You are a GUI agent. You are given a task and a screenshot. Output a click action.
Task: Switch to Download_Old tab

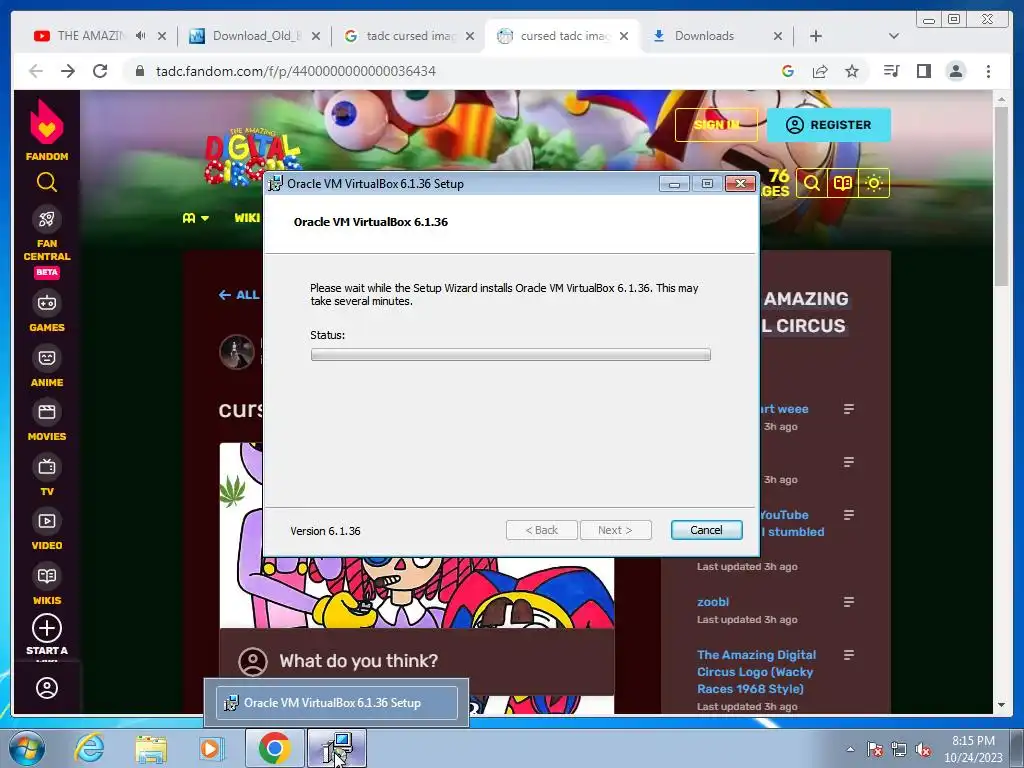256,36
